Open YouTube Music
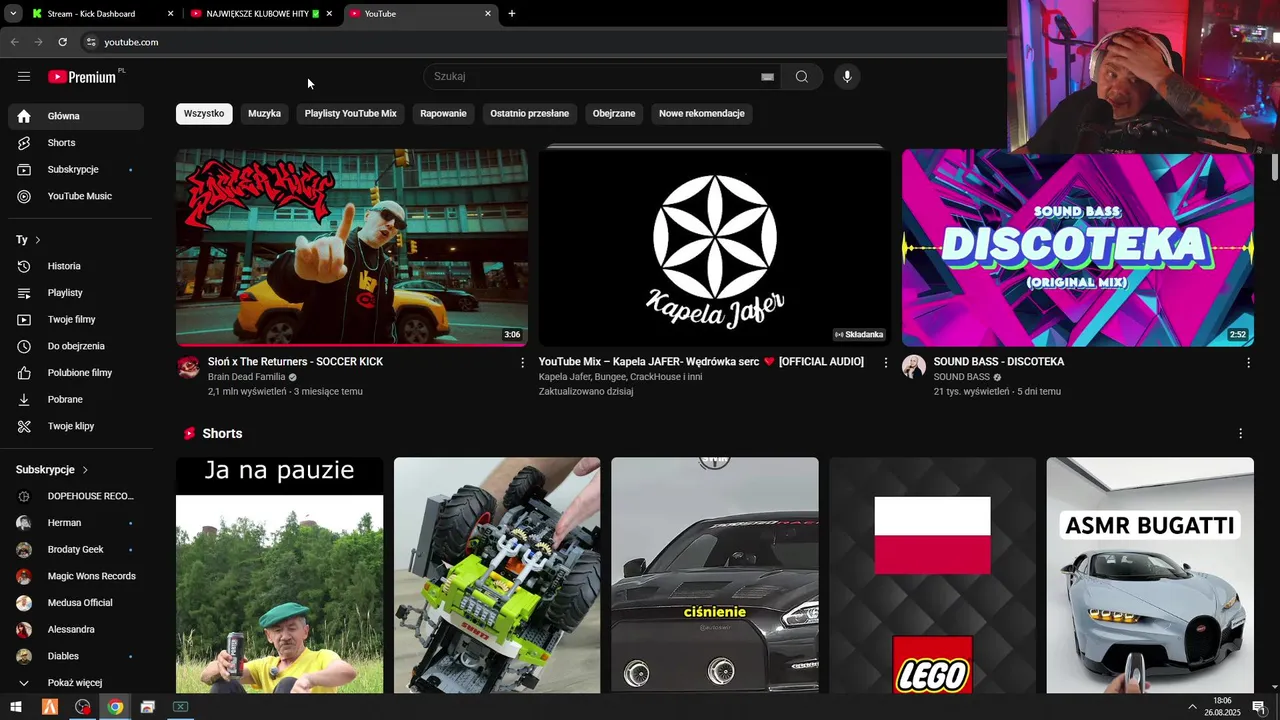1280x720 pixels. (76, 196)
